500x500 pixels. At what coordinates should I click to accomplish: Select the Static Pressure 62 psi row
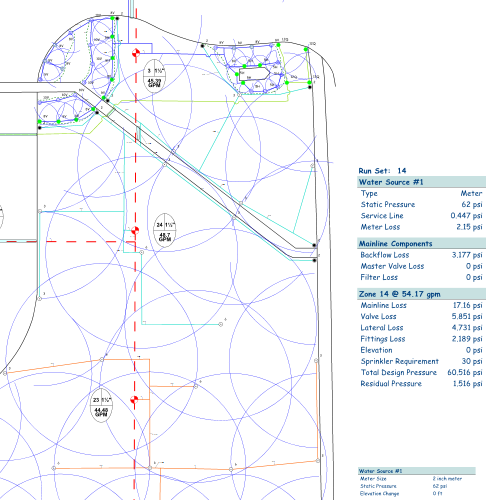coord(421,204)
